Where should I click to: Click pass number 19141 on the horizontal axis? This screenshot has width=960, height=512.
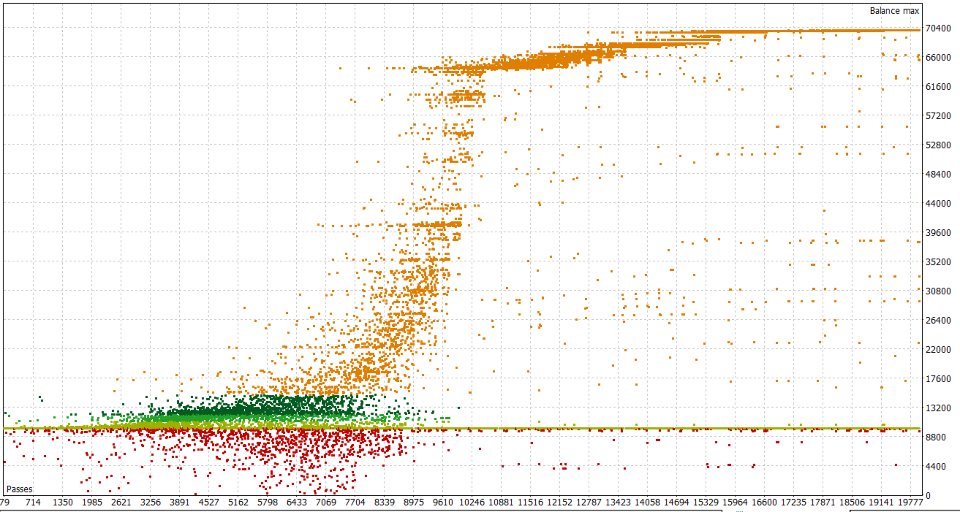(882, 502)
